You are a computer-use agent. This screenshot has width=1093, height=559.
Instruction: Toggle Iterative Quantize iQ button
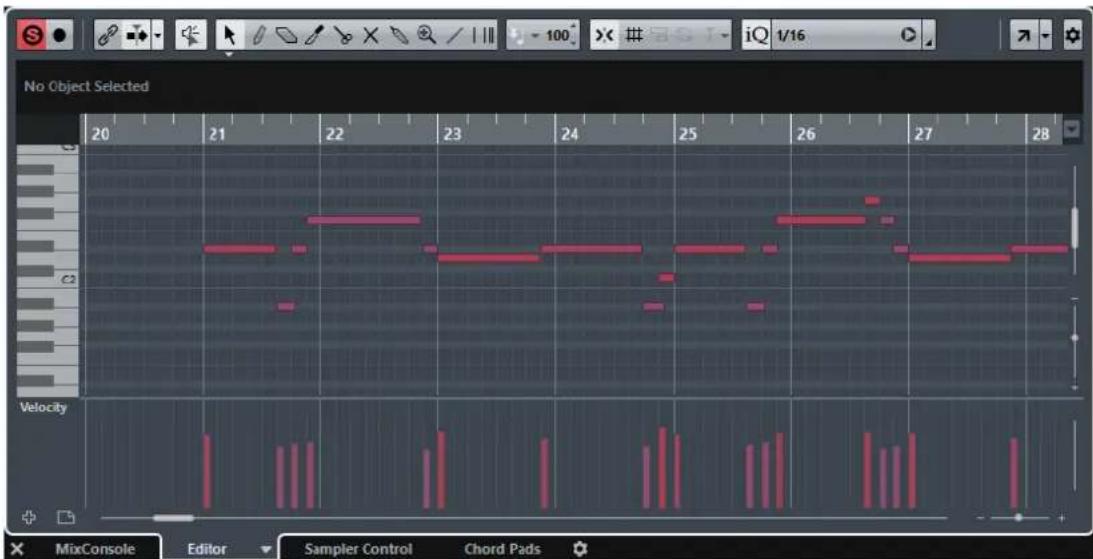tap(756, 35)
